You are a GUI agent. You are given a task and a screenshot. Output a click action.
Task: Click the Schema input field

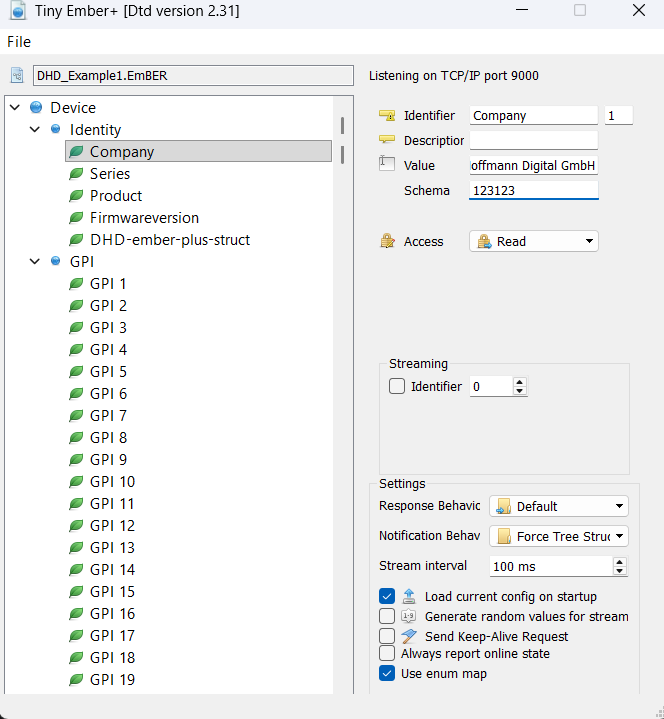[533, 190]
